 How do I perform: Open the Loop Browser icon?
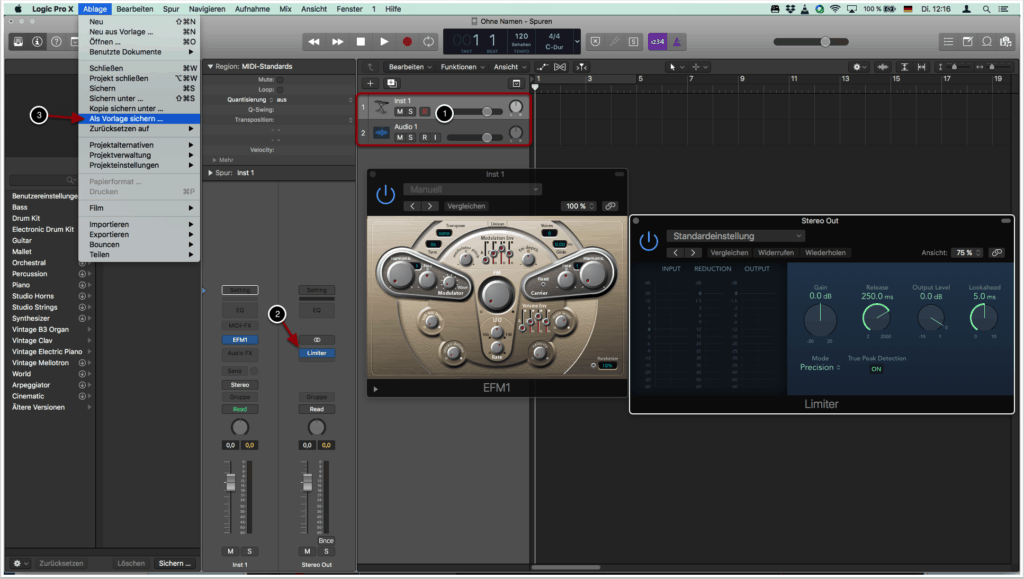(988, 42)
